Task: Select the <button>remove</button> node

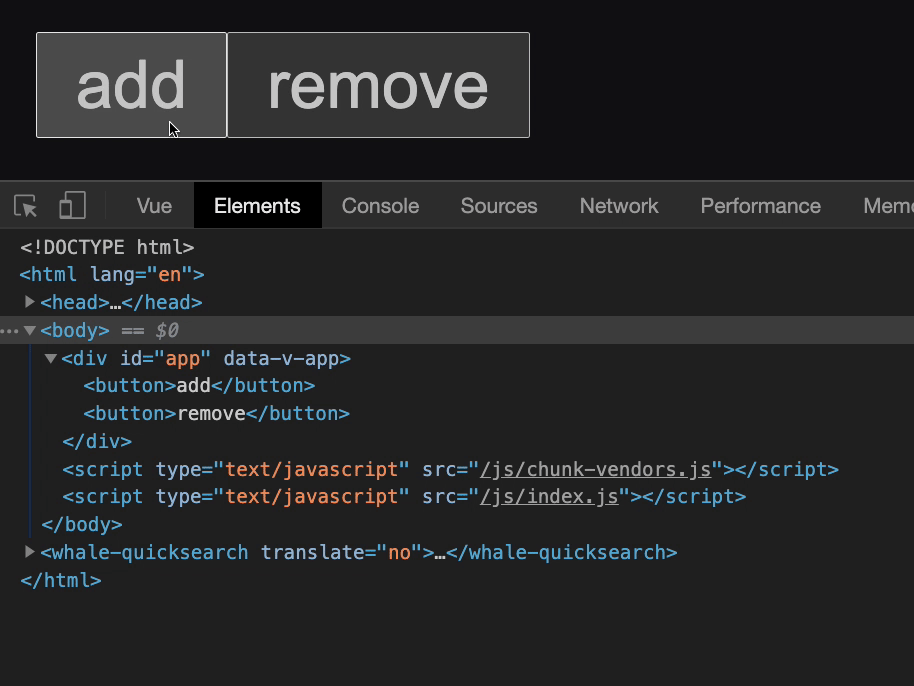Action: [x=216, y=414]
